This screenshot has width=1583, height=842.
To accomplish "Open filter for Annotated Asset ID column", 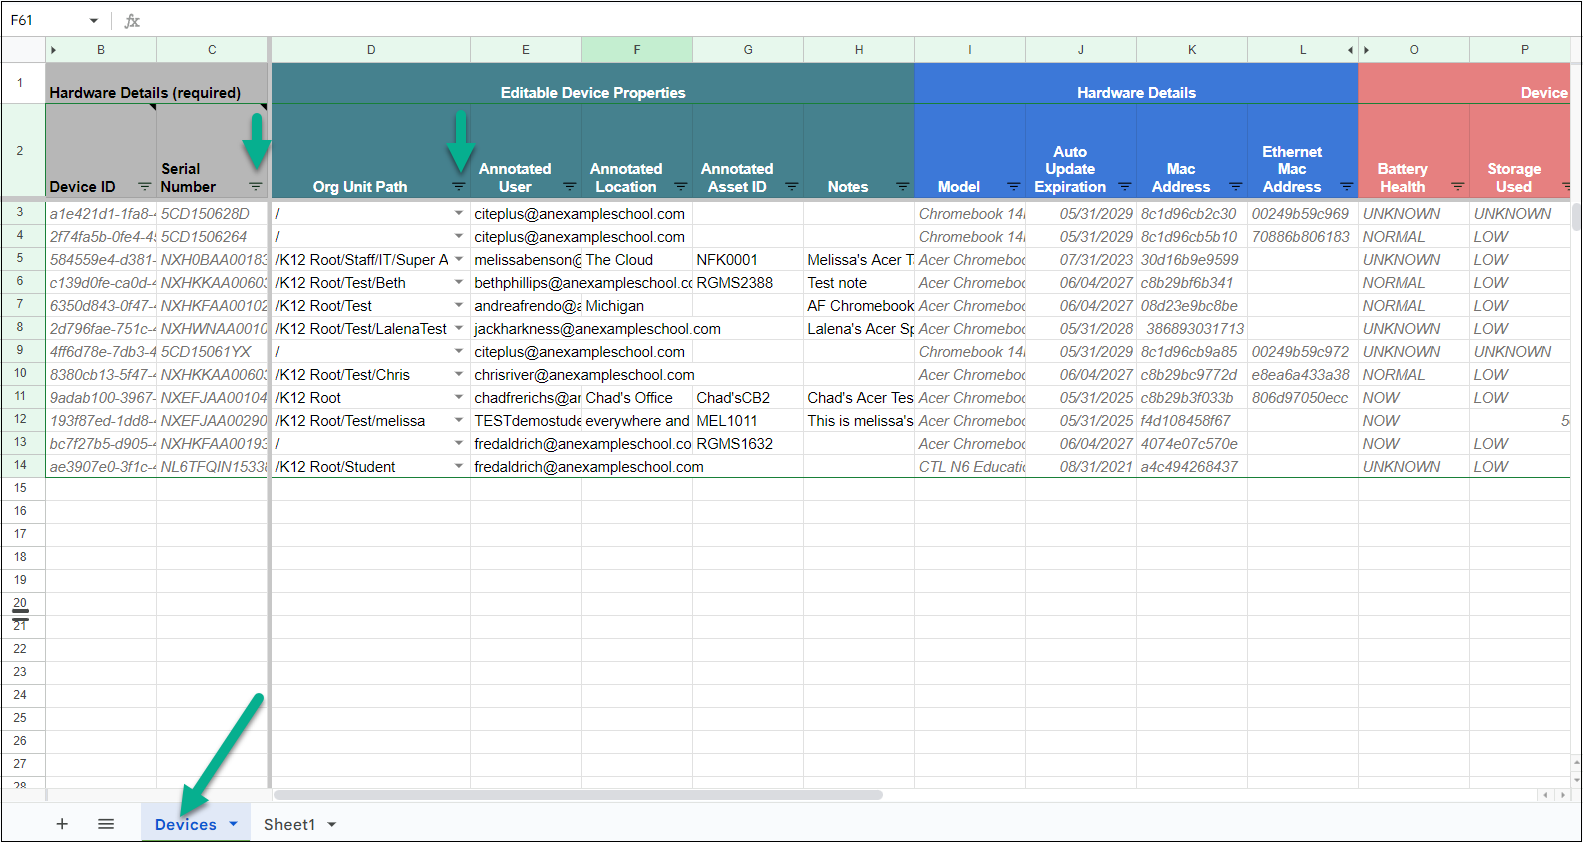I will pos(792,187).
